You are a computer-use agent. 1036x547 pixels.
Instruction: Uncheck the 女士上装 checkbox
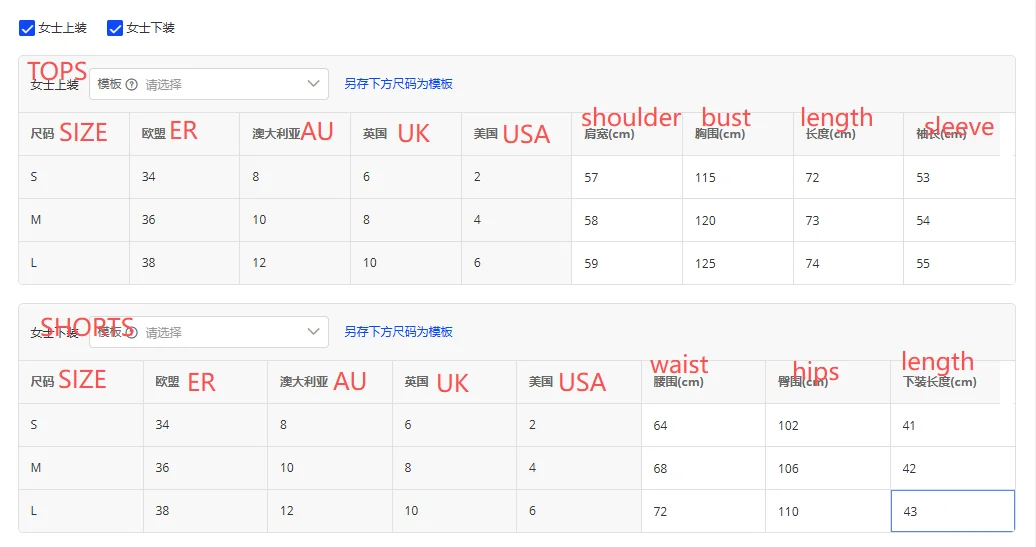pyautogui.click(x=27, y=28)
